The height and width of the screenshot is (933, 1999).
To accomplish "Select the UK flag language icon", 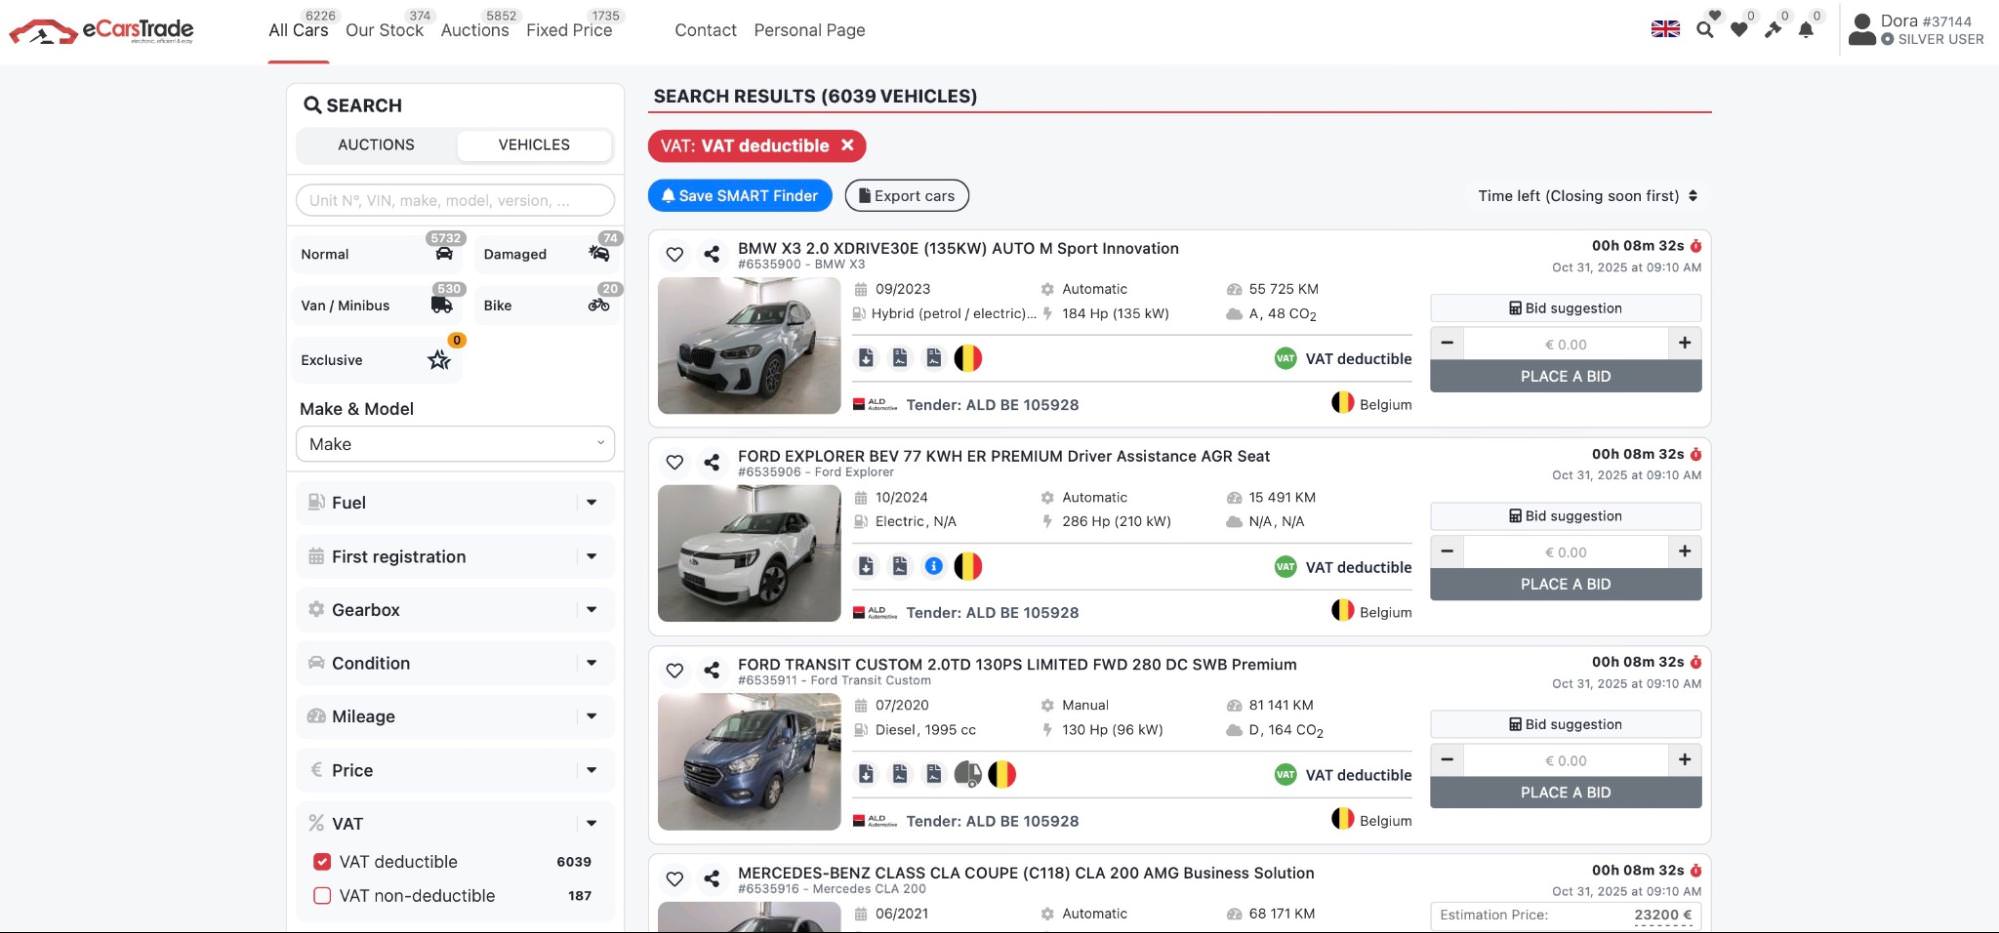I will click(x=1665, y=29).
